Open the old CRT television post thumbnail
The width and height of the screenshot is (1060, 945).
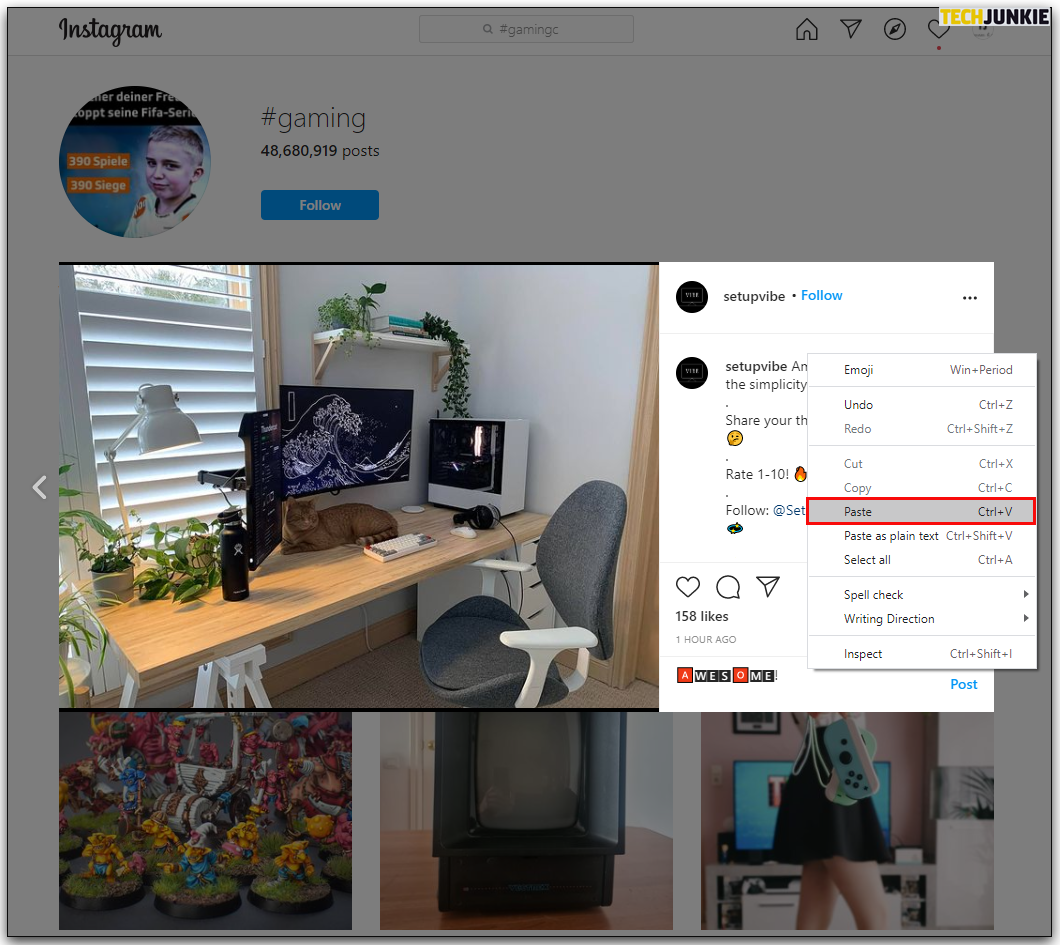(x=526, y=821)
